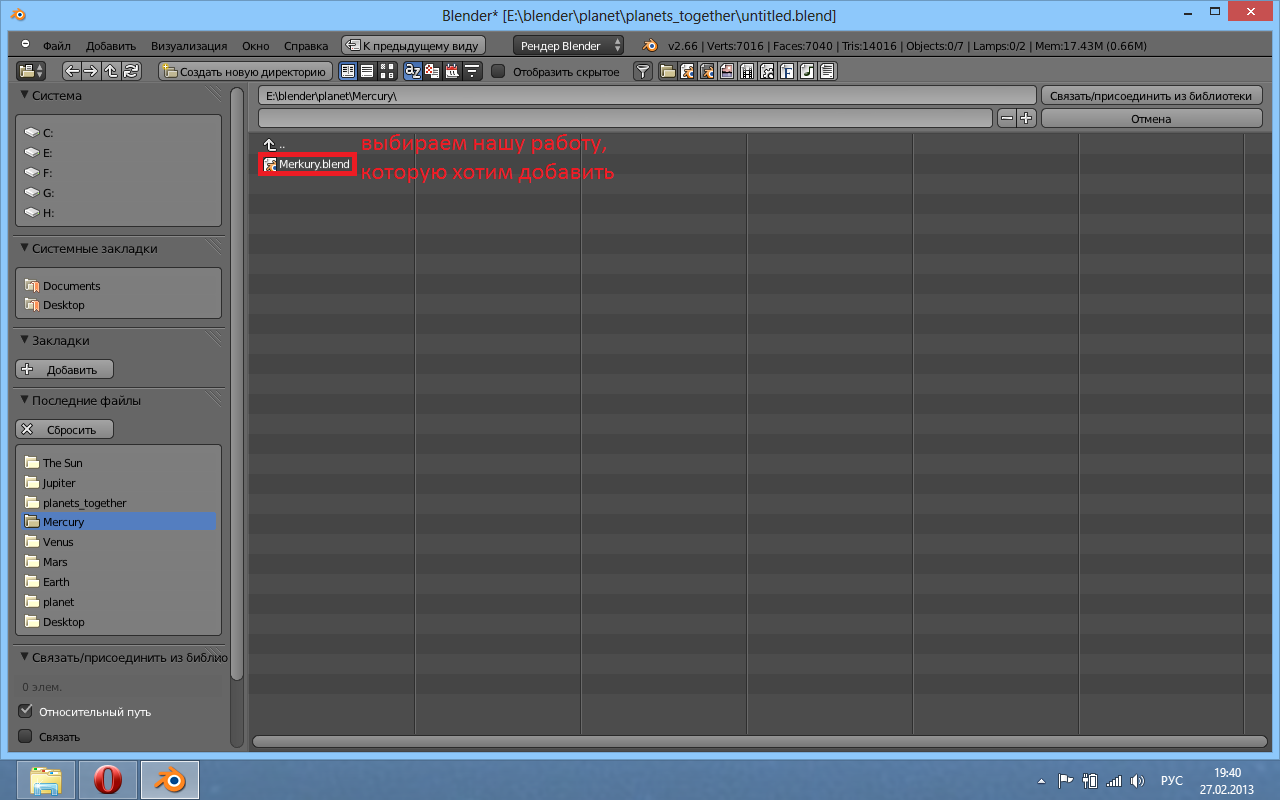
Task: Clear recent files with Сбросить
Action: point(64,429)
